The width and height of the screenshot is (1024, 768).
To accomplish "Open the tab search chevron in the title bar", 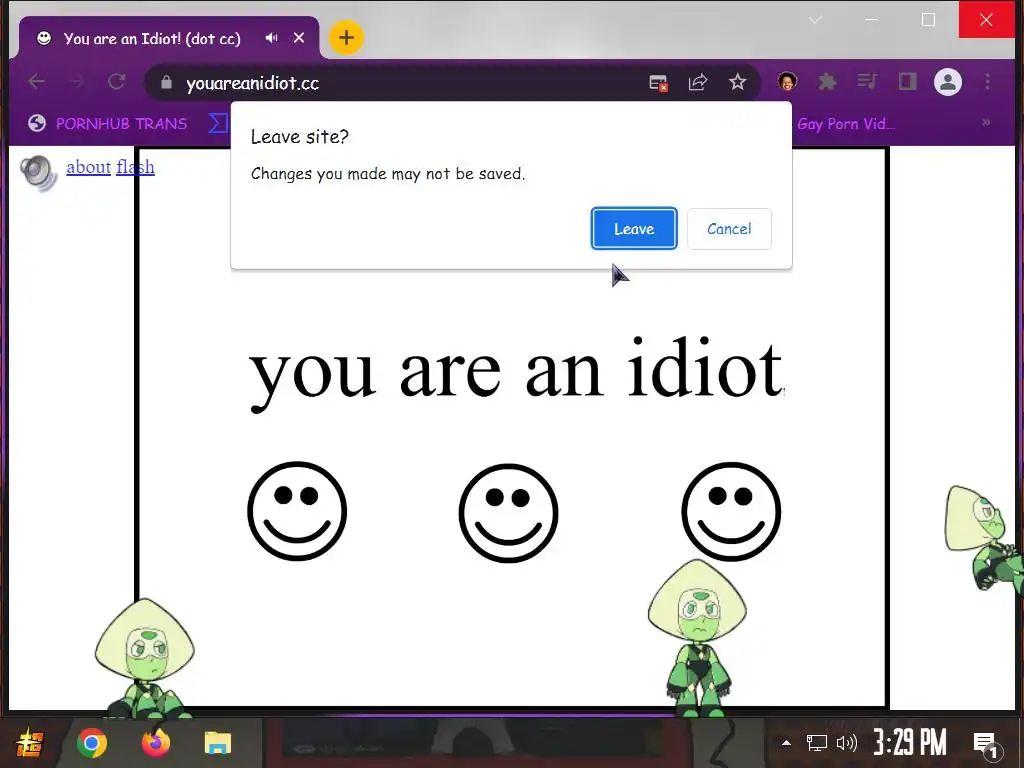I will point(815,20).
